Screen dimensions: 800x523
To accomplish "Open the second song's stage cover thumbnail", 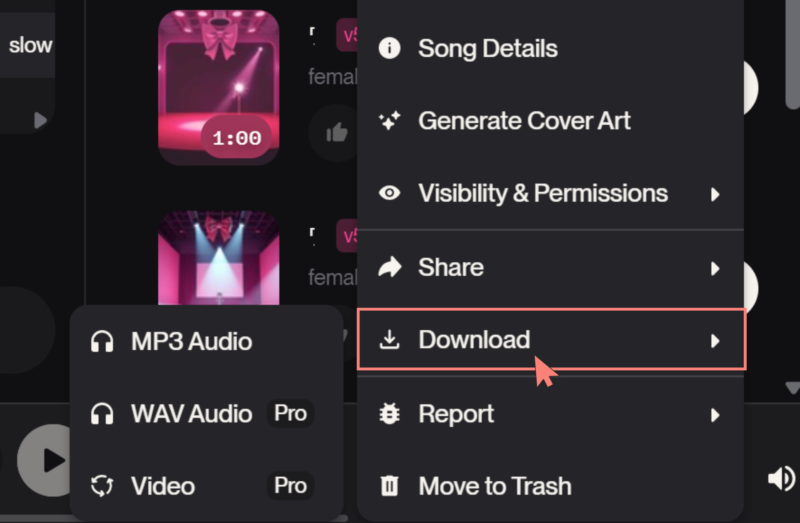I will [218, 260].
